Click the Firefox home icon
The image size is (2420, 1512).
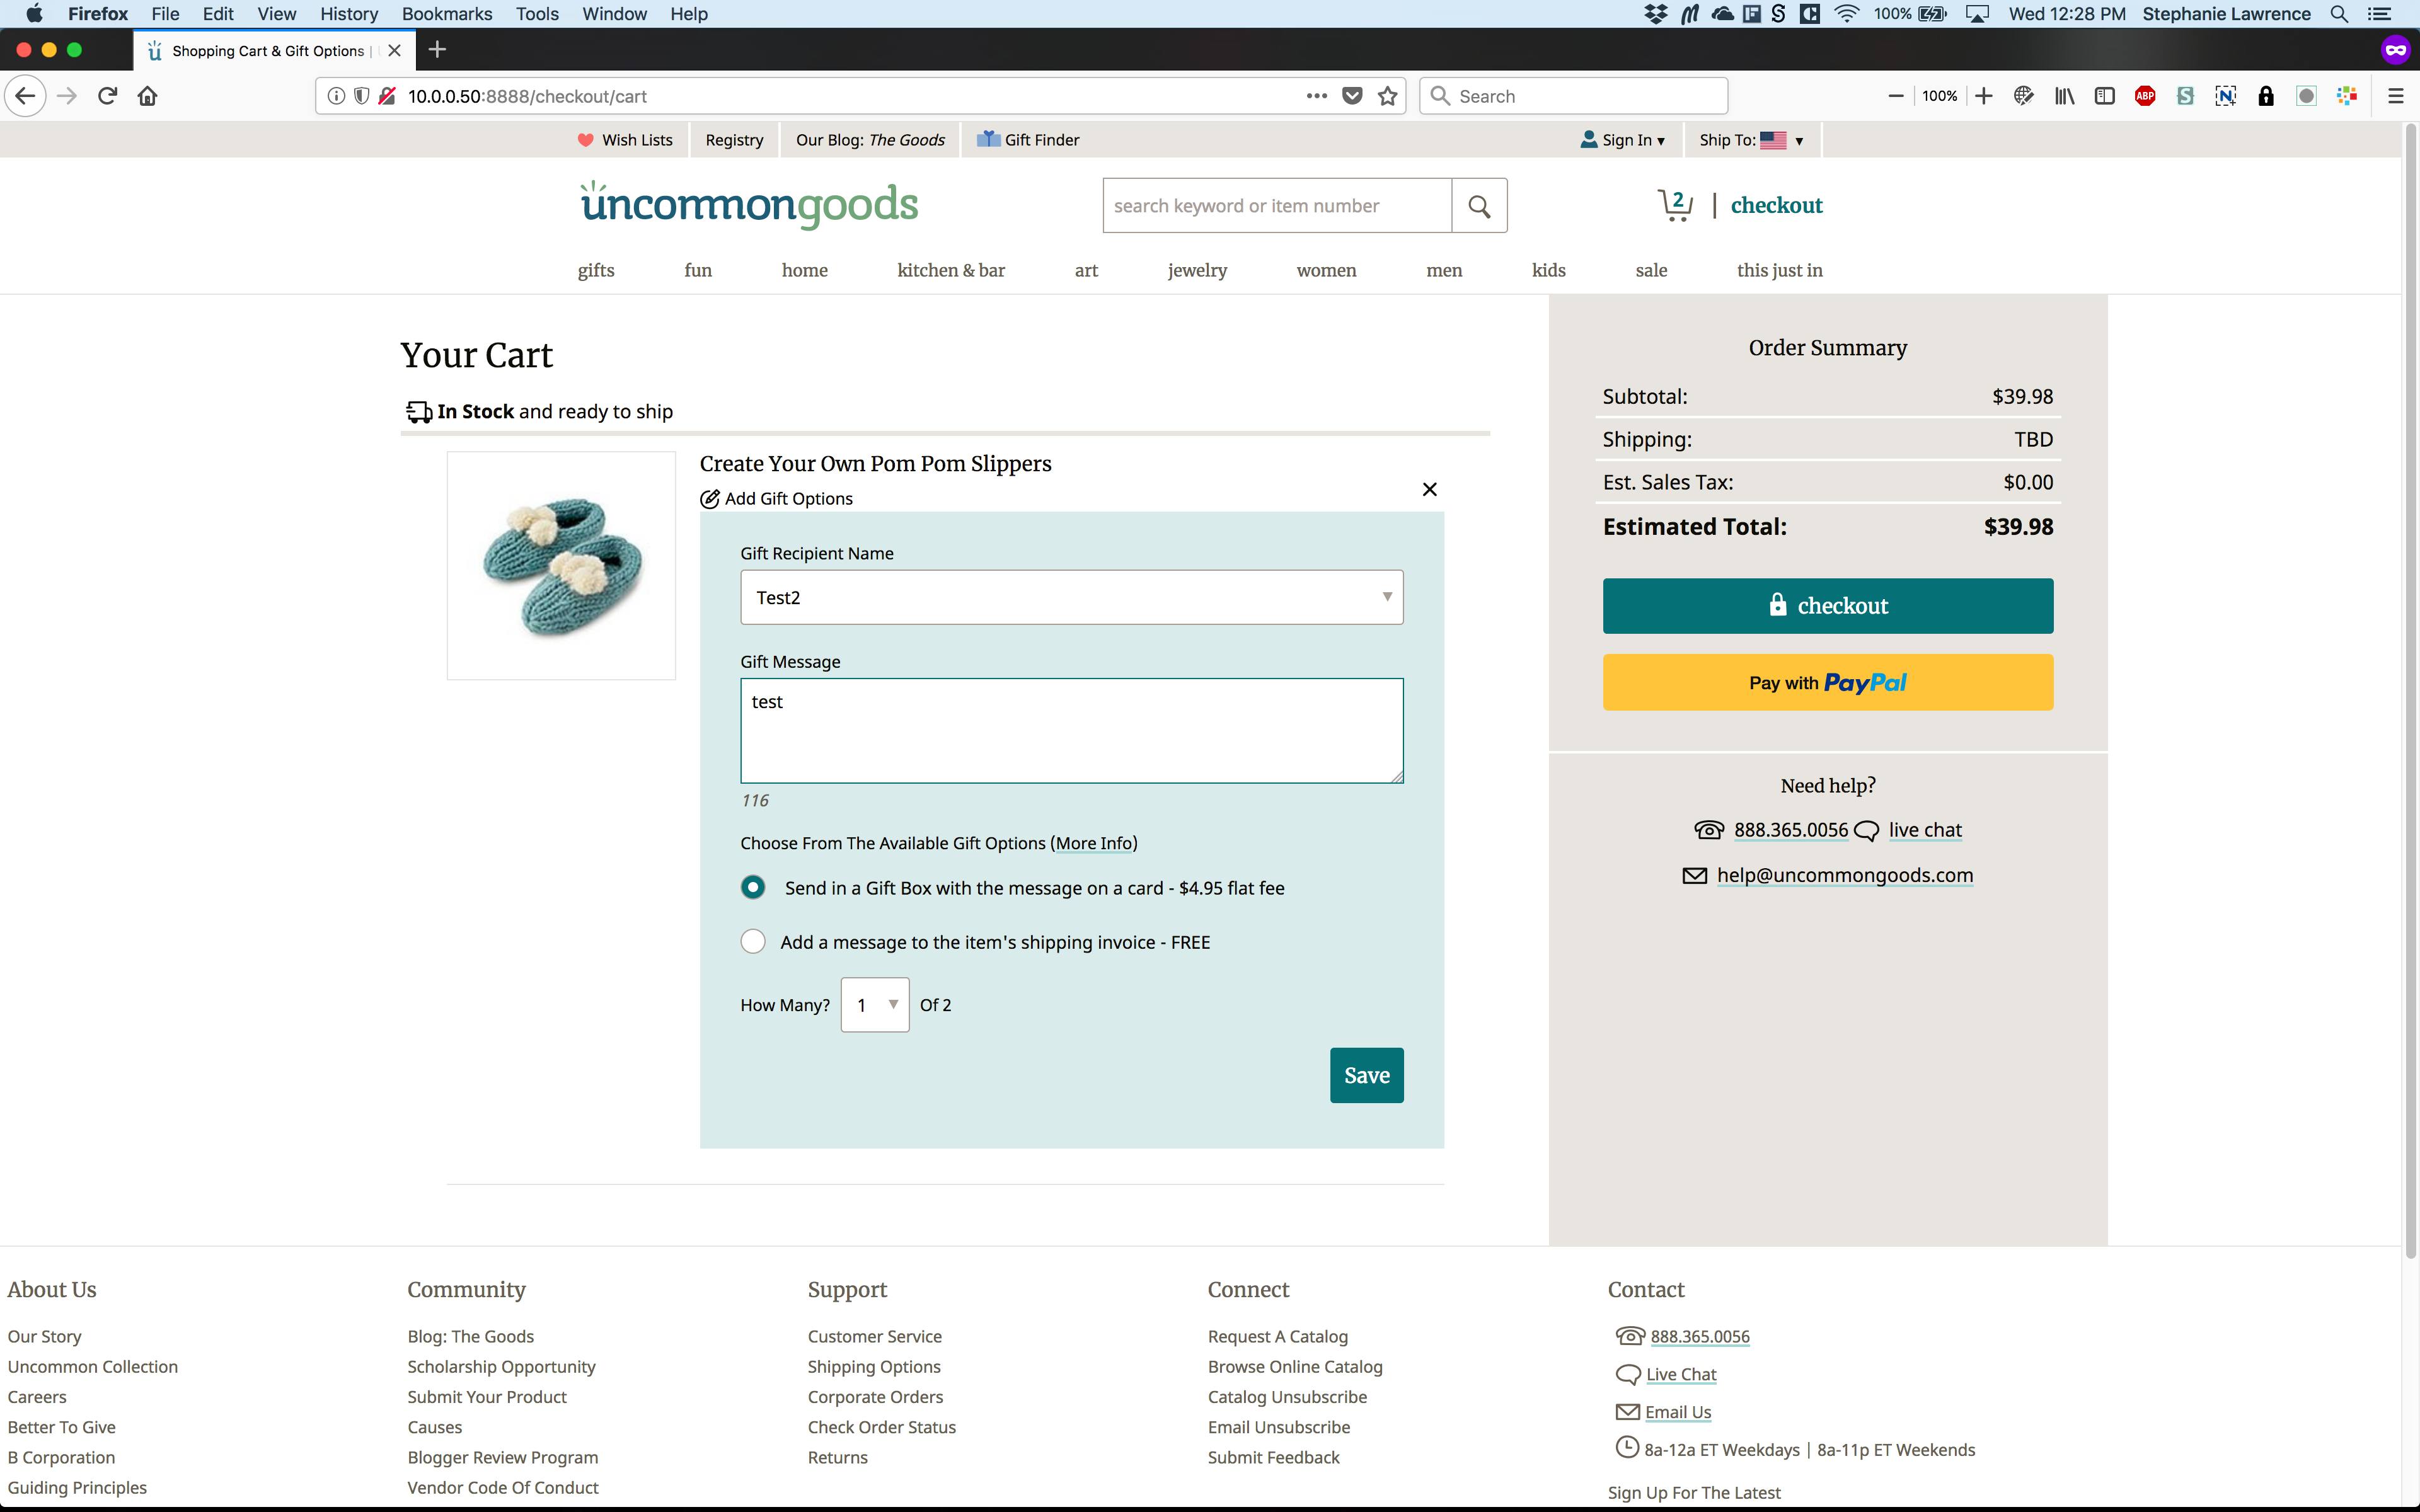[147, 96]
